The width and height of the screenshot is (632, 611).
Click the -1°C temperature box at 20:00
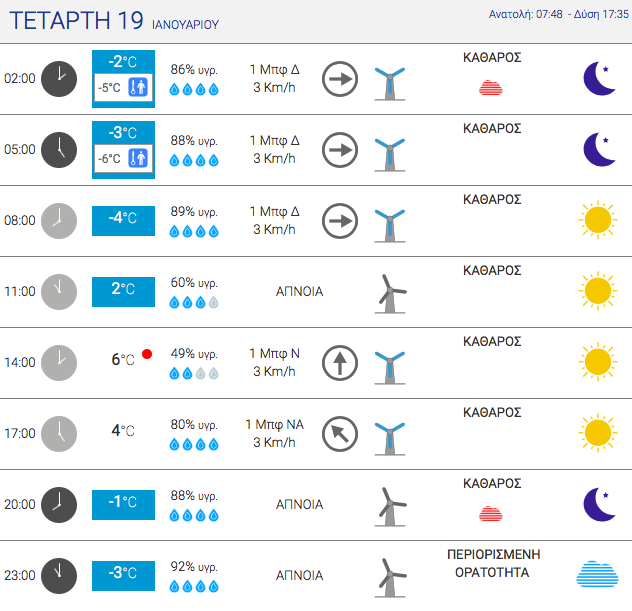[x=123, y=505]
